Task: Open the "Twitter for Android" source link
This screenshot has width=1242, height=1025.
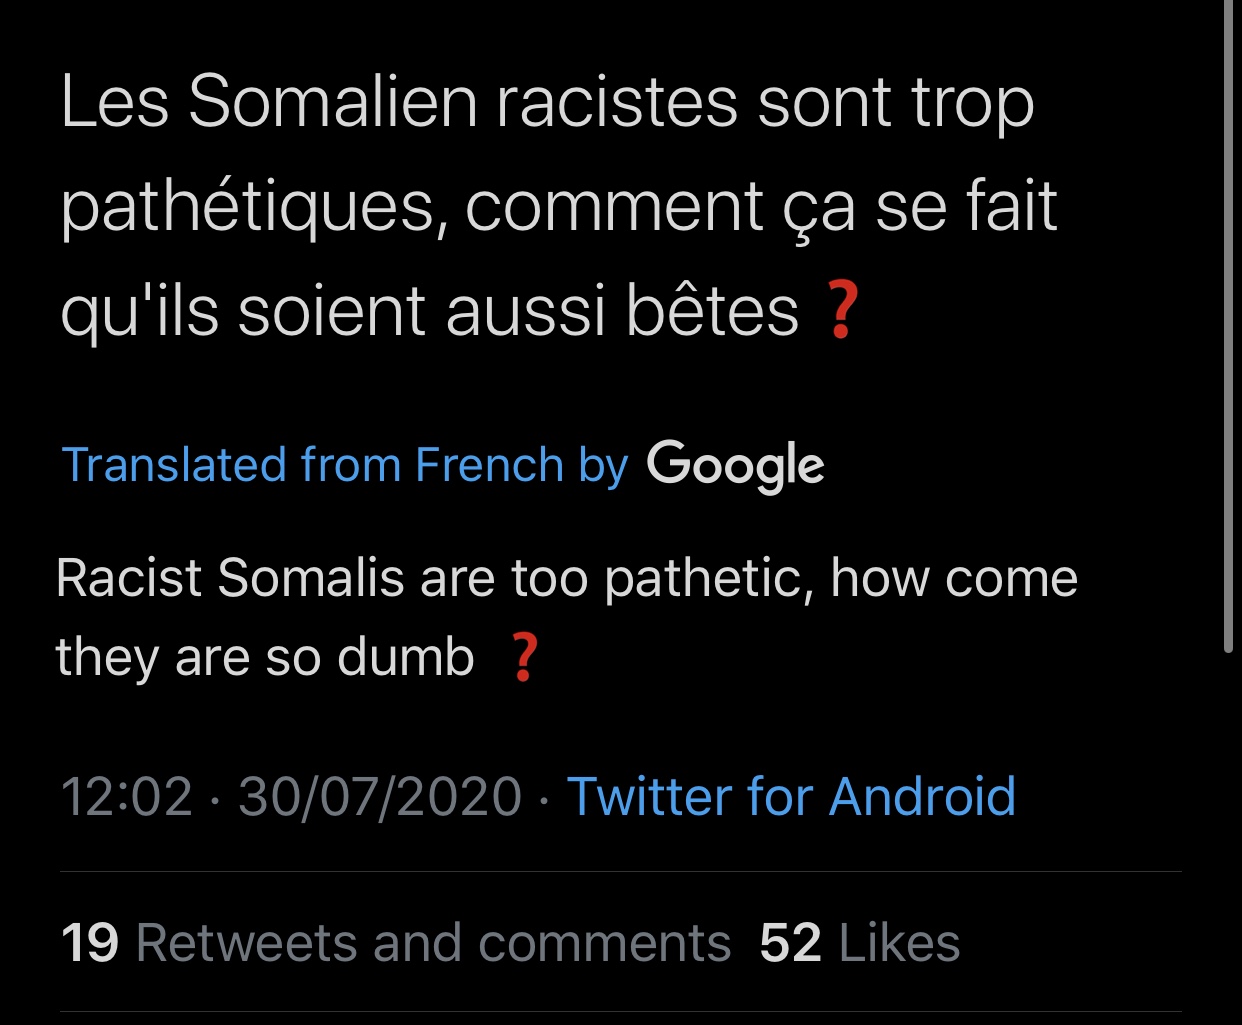Action: (x=791, y=797)
